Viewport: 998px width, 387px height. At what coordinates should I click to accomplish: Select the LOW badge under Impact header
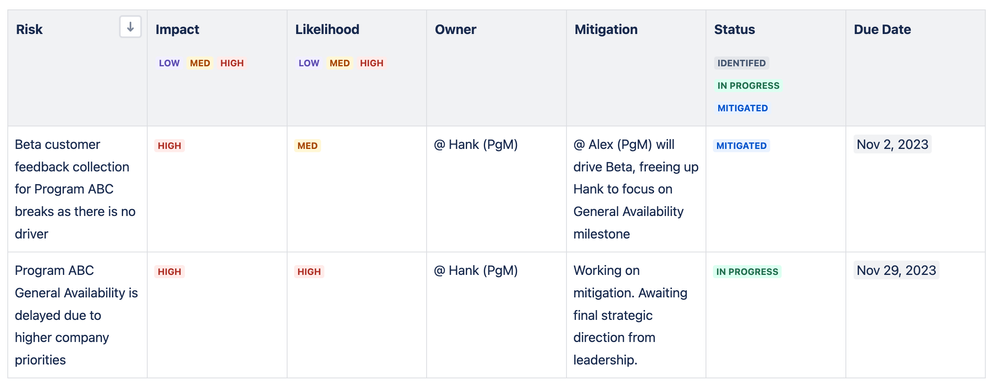click(x=169, y=63)
